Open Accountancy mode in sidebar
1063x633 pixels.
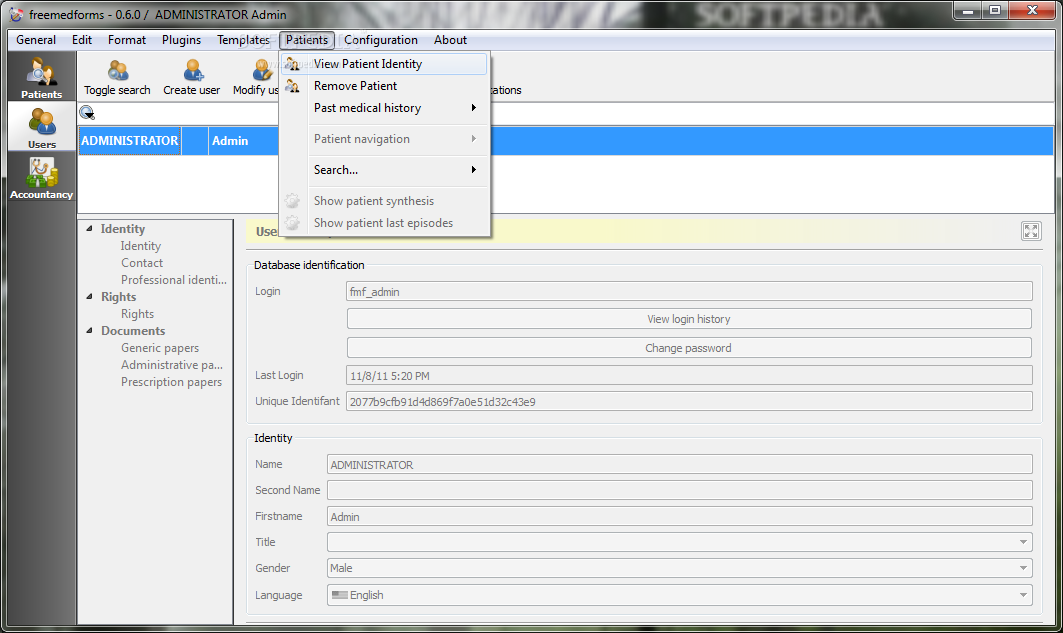pyautogui.click(x=41, y=177)
